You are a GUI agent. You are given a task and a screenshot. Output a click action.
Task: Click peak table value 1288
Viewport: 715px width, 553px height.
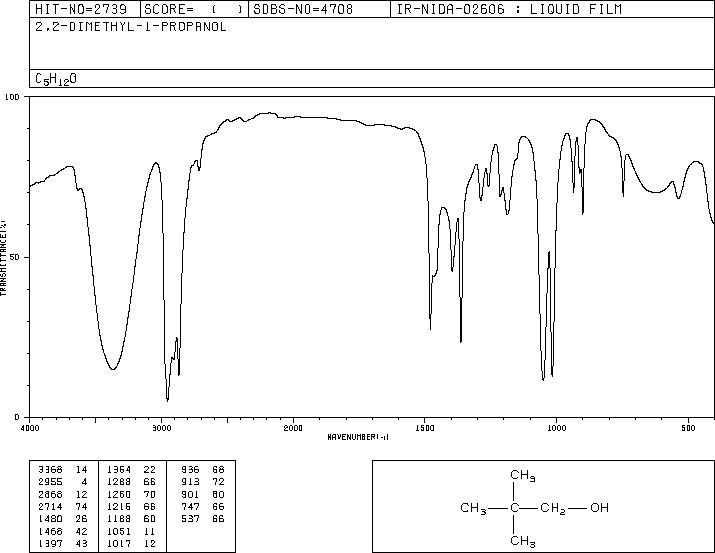coord(119,482)
